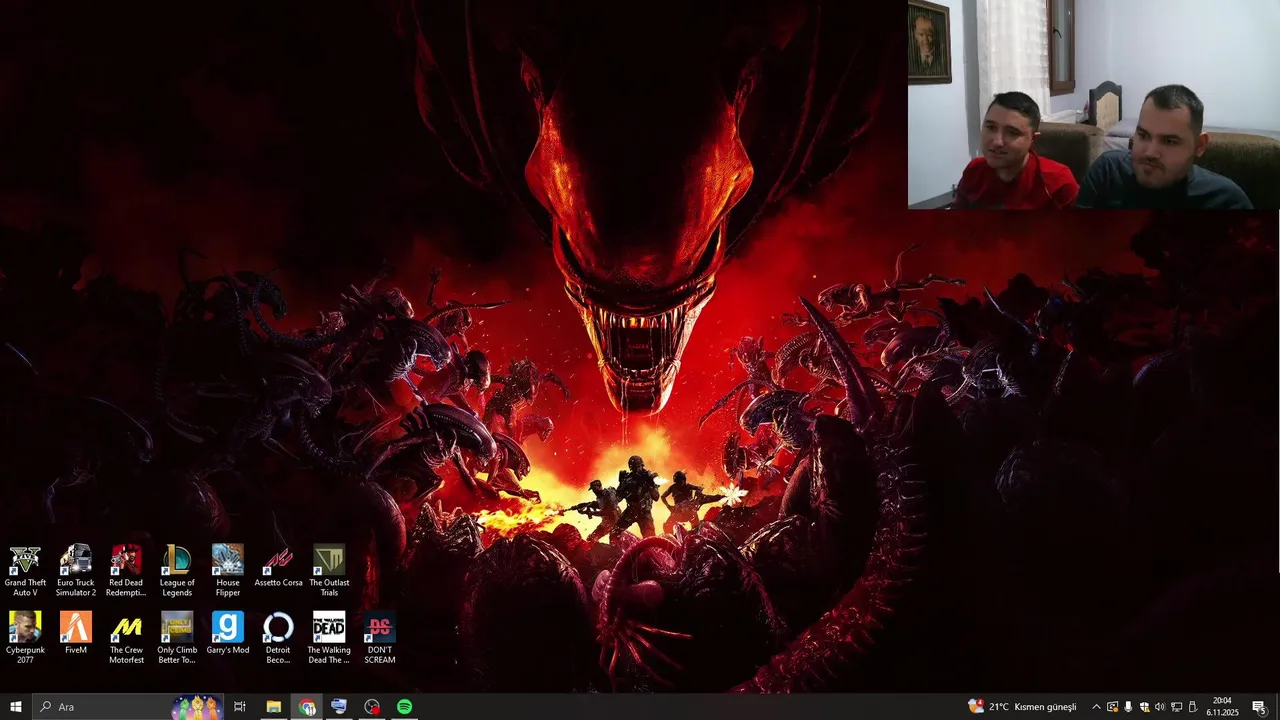
Task: Open Task View from the taskbar
Action: [240, 707]
